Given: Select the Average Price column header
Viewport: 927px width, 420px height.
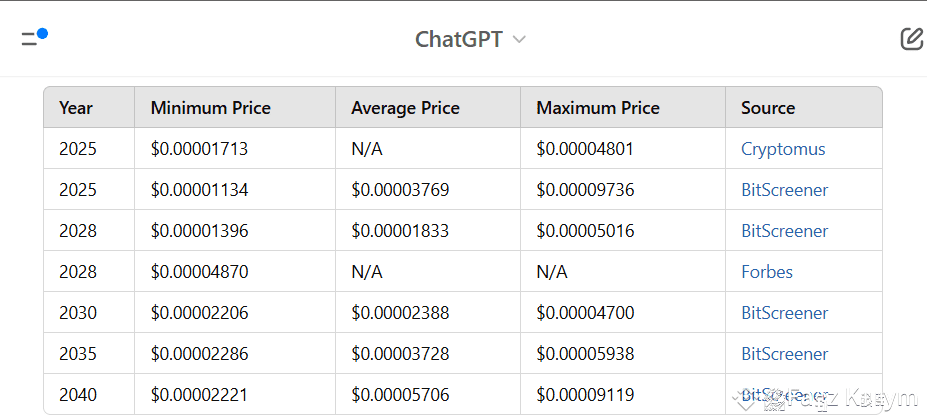Looking at the screenshot, I should (405, 108).
